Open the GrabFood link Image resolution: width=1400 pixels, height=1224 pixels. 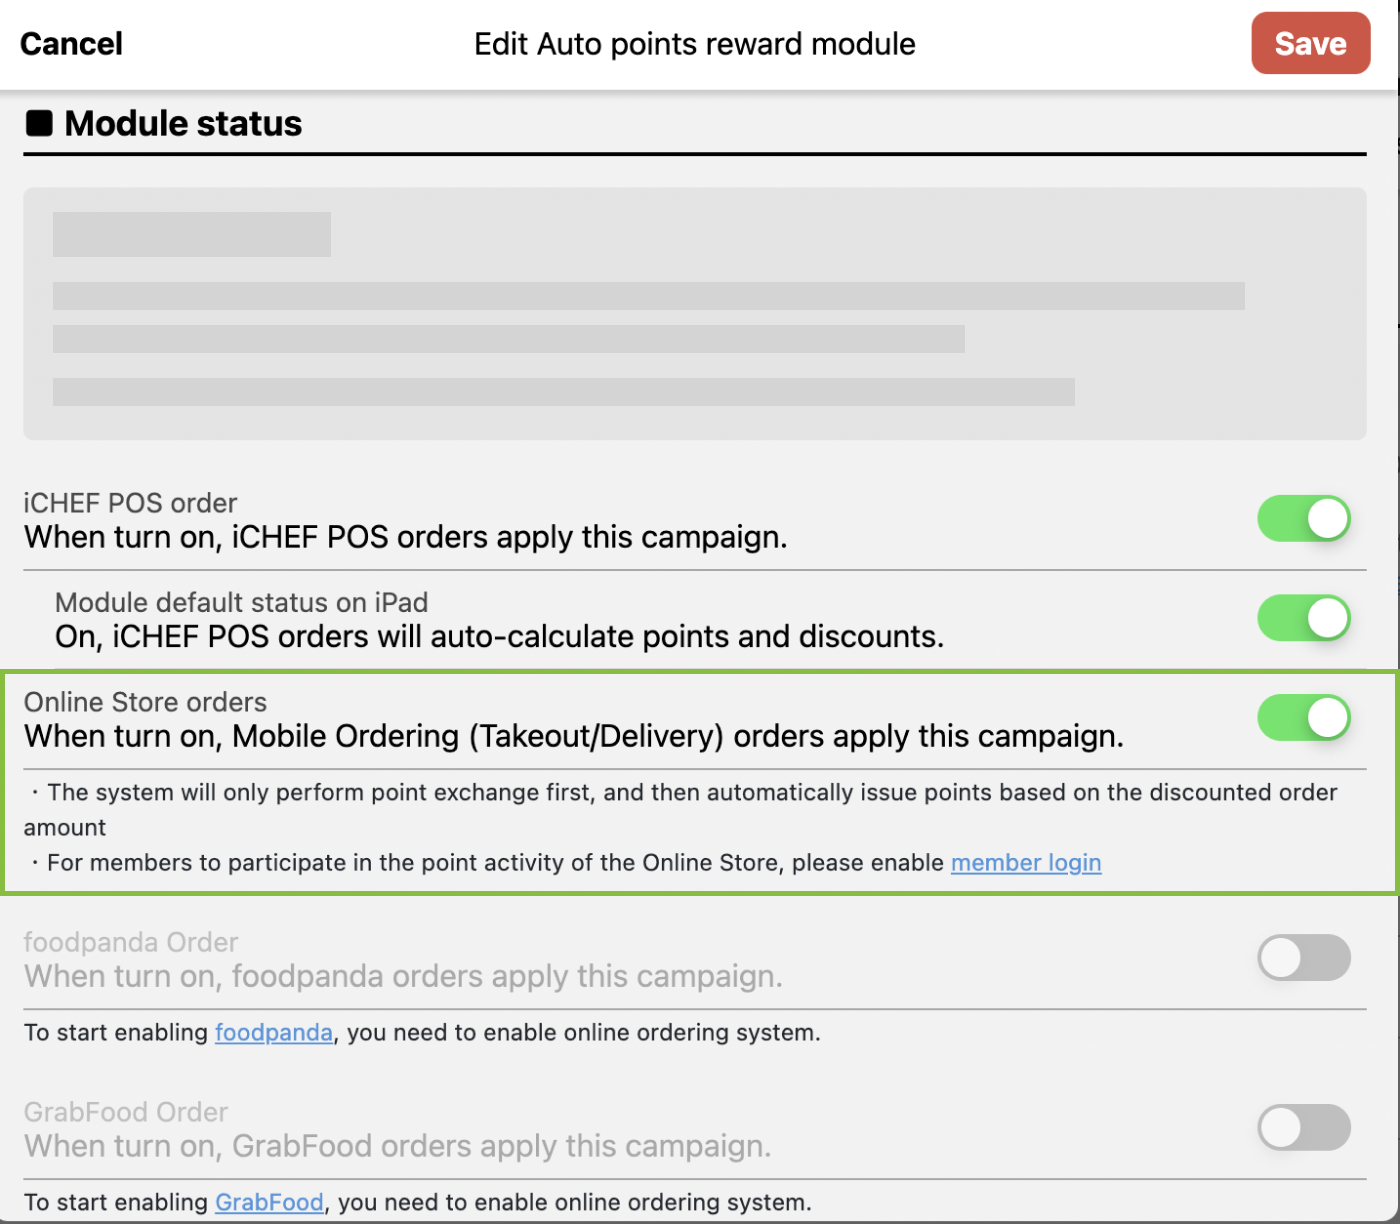(269, 1202)
